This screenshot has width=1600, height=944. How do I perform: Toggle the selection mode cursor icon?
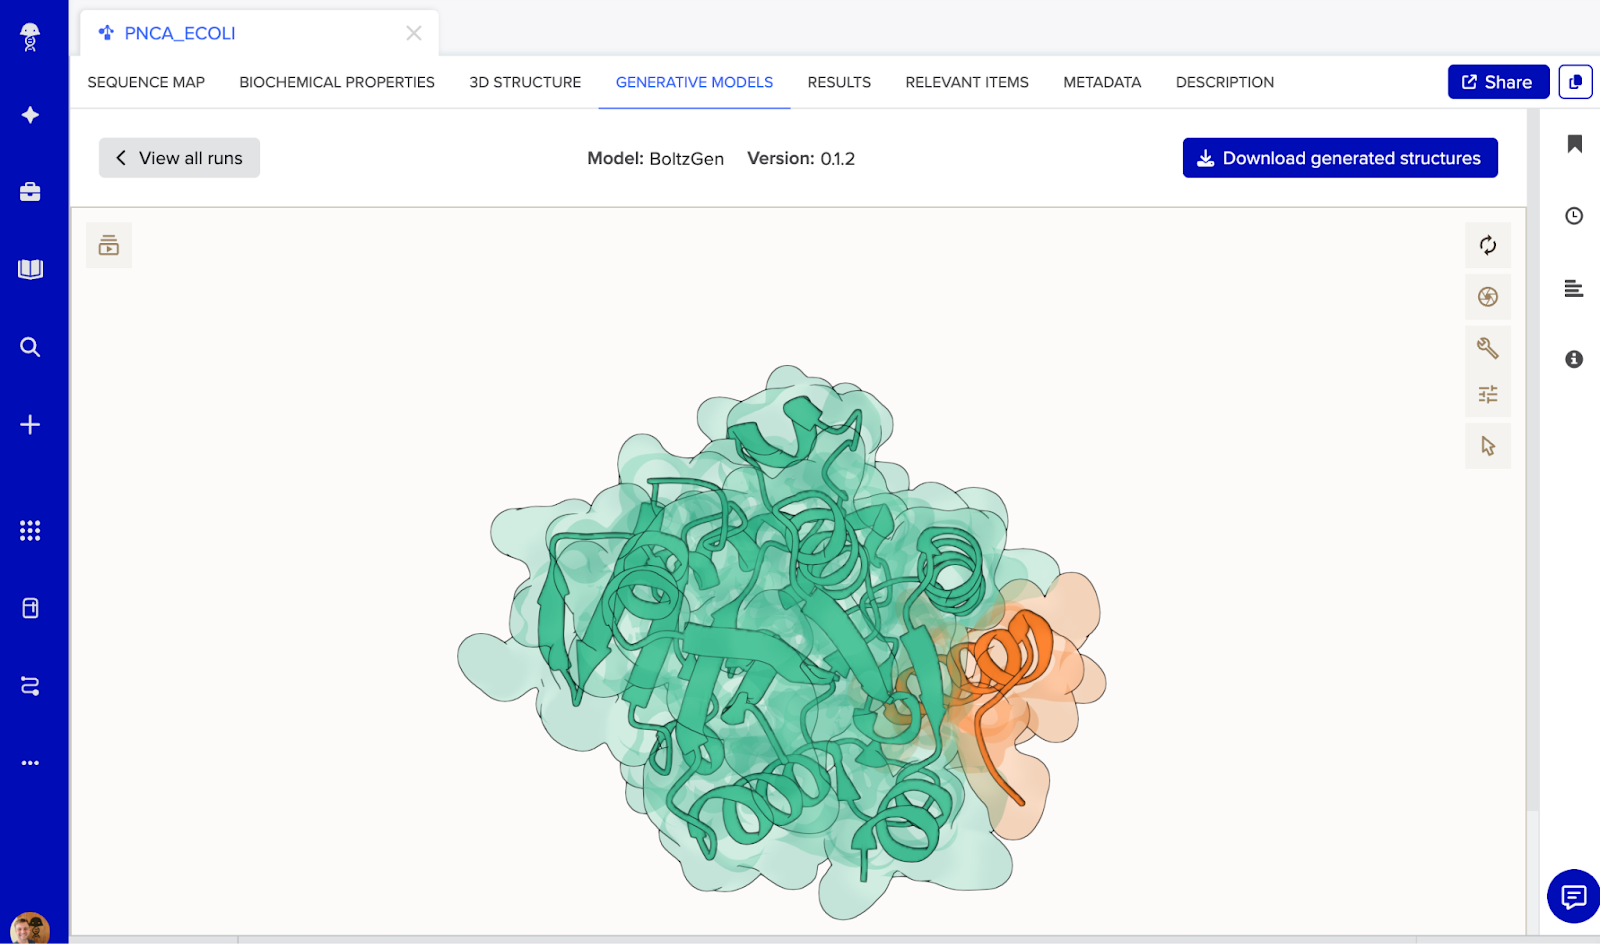1487,446
